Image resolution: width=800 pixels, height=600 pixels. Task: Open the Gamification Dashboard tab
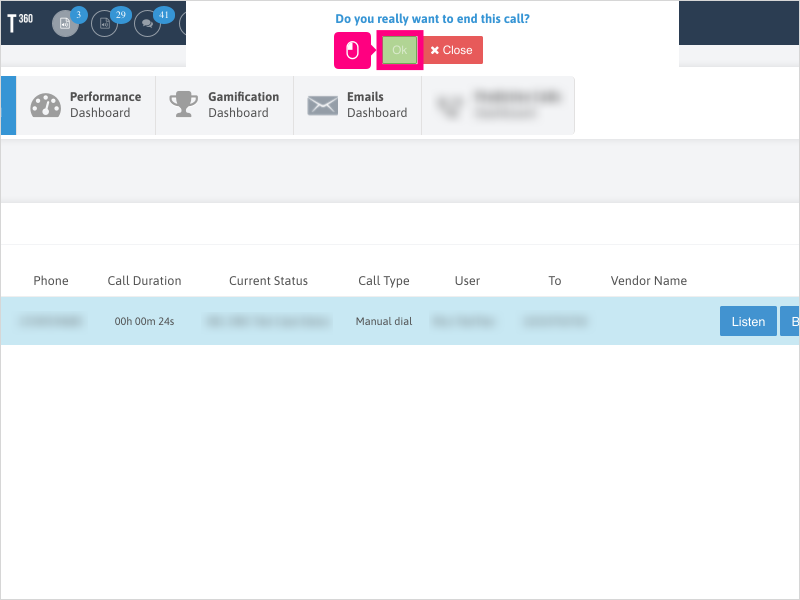(x=224, y=105)
